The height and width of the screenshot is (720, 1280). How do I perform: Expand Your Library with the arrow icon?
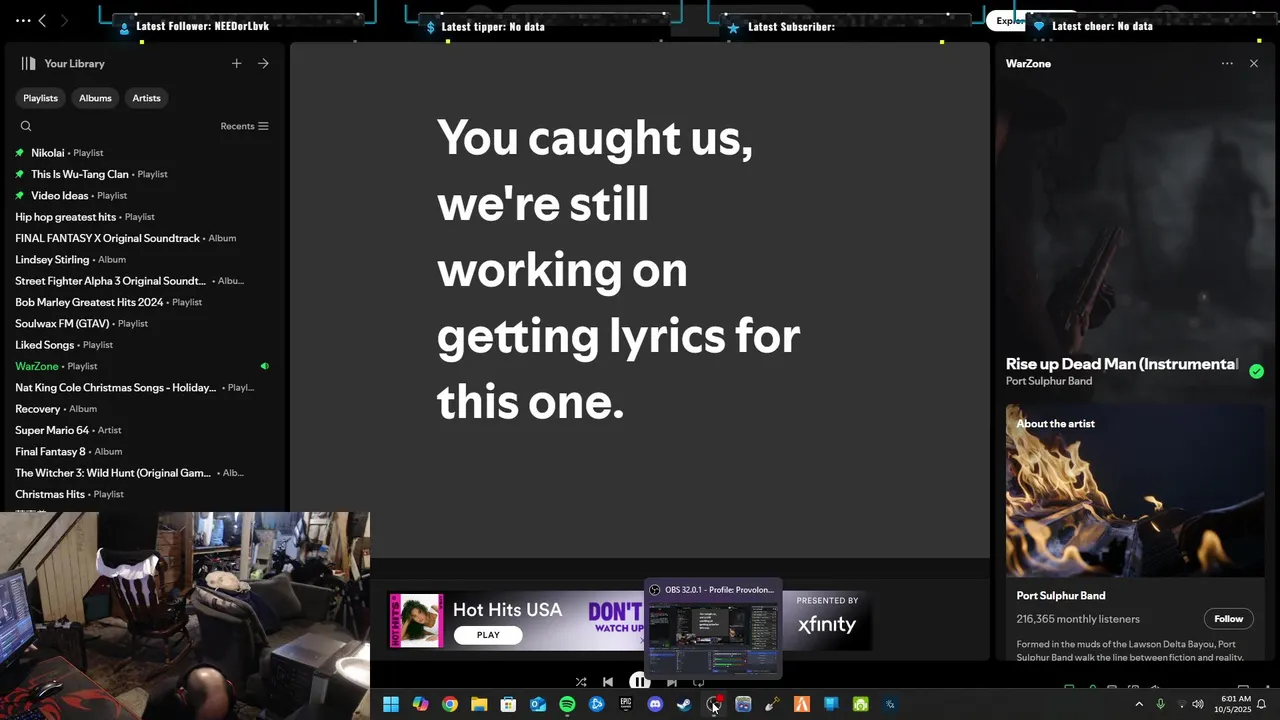click(263, 63)
